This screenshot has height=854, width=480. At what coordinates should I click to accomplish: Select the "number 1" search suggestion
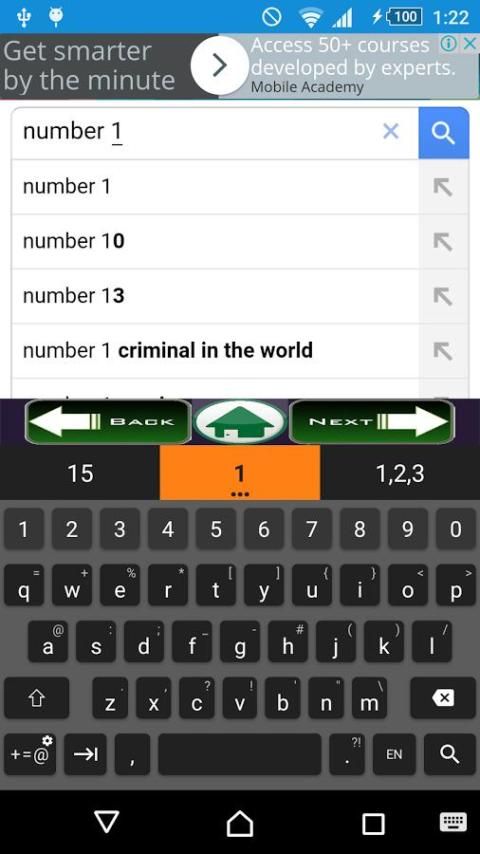[215, 187]
